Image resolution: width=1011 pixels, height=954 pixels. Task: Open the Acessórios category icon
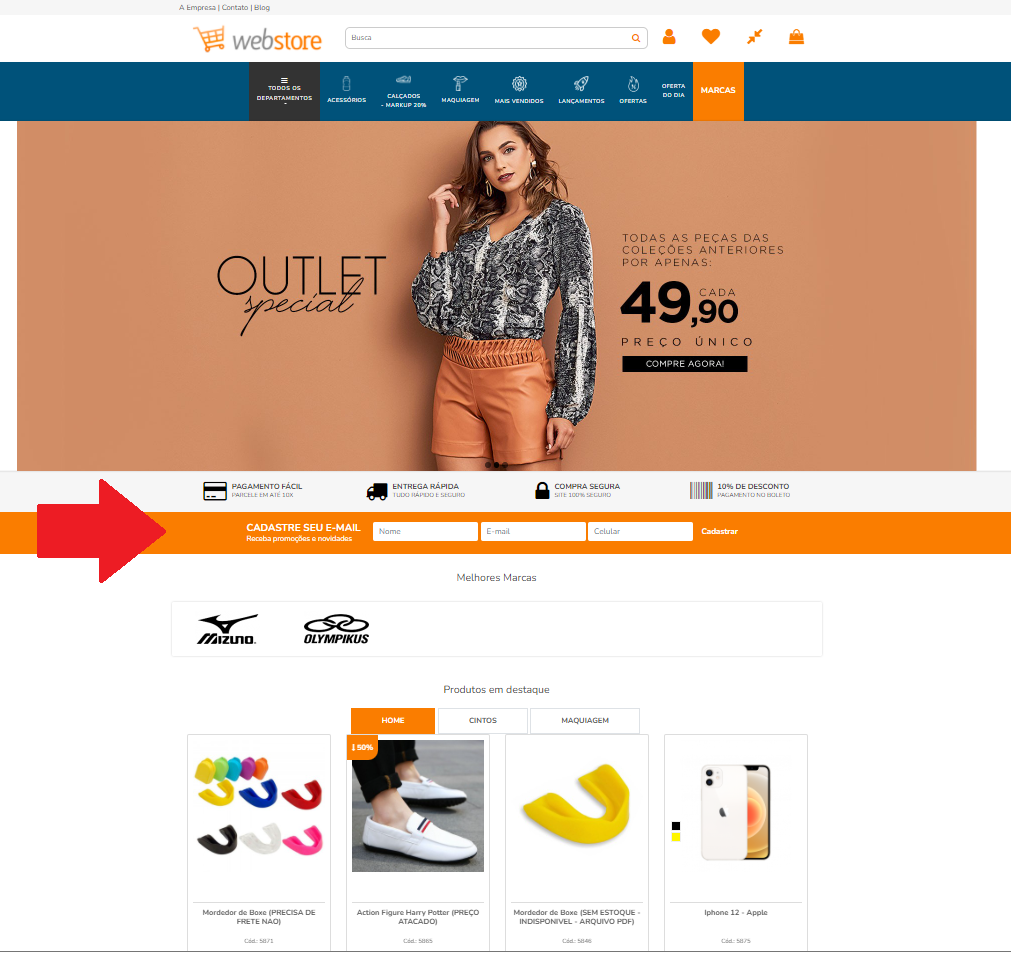[346, 84]
